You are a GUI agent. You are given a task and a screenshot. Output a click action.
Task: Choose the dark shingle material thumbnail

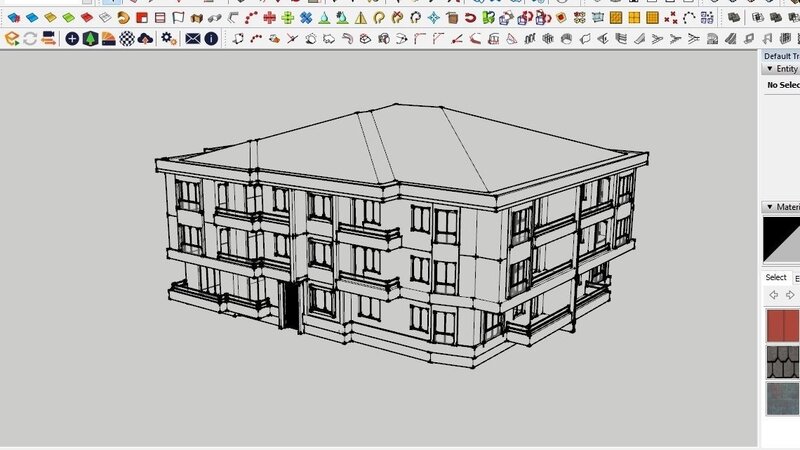coord(782,362)
